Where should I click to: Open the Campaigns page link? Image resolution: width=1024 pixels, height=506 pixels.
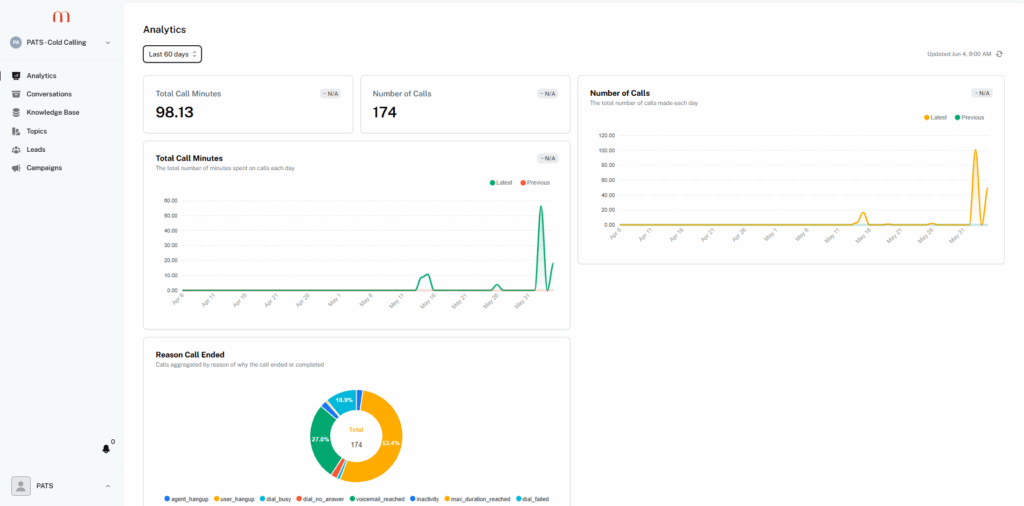(44, 168)
